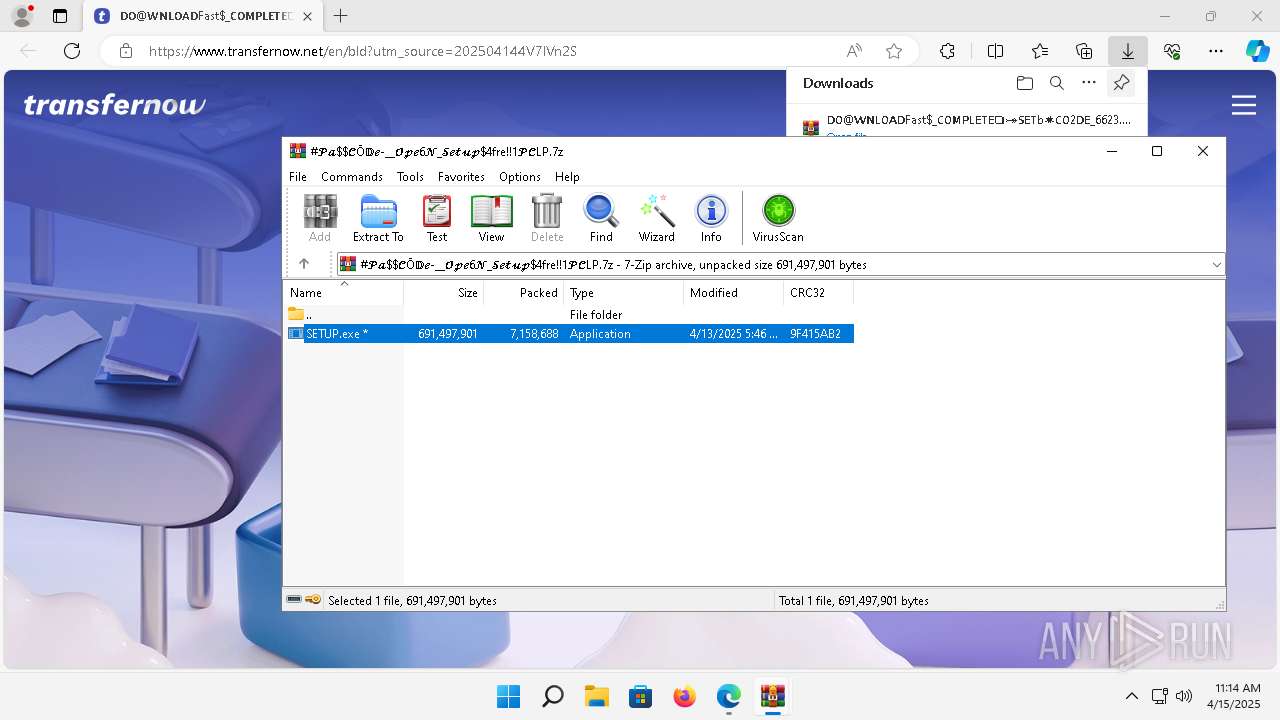Screen dimensions: 1280x720
Task: Click the Add toolbar icon in WinRAR
Action: click(x=320, y=219)
